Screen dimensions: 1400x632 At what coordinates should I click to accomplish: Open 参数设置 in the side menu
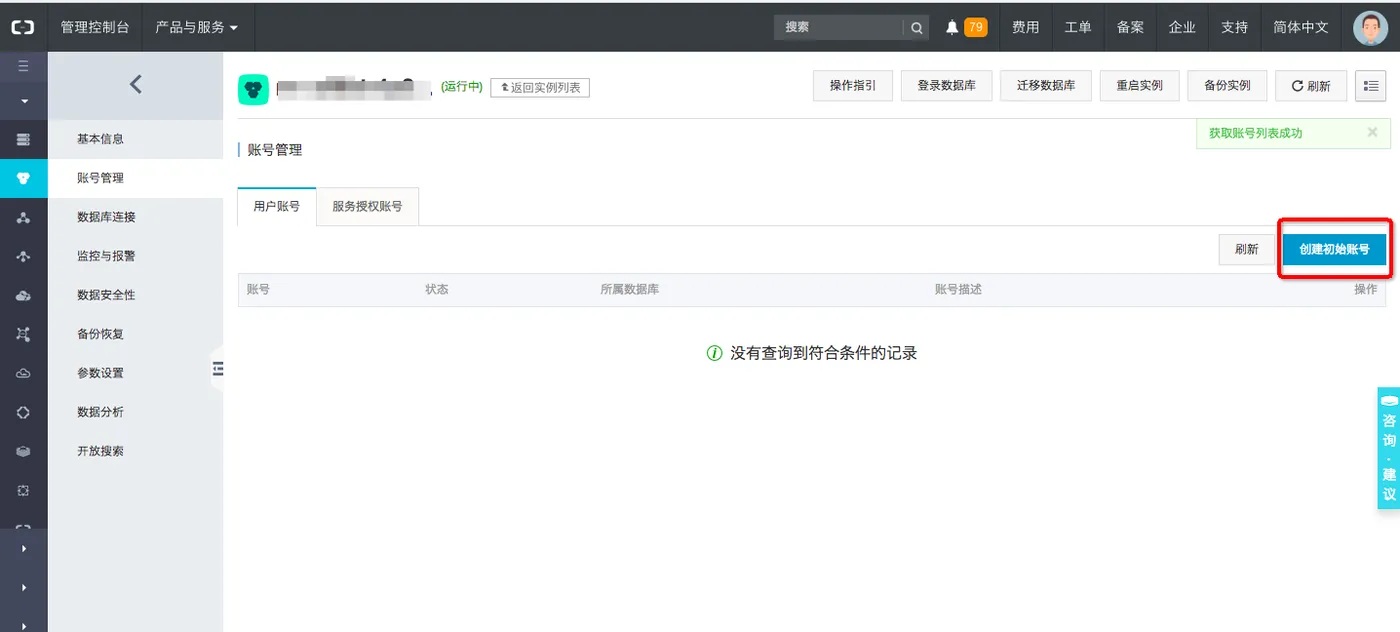point(135,373)
